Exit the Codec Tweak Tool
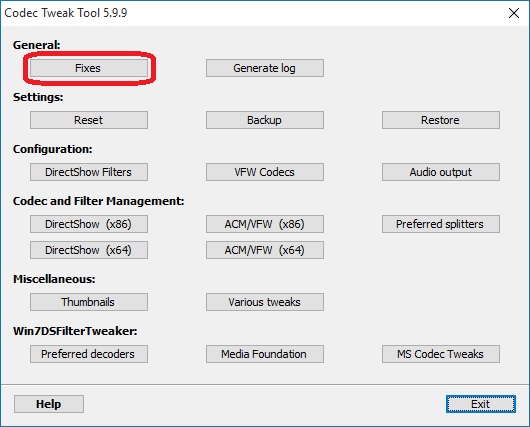The image size is (530, 427). pyautogui.click(x=481, y=404)
